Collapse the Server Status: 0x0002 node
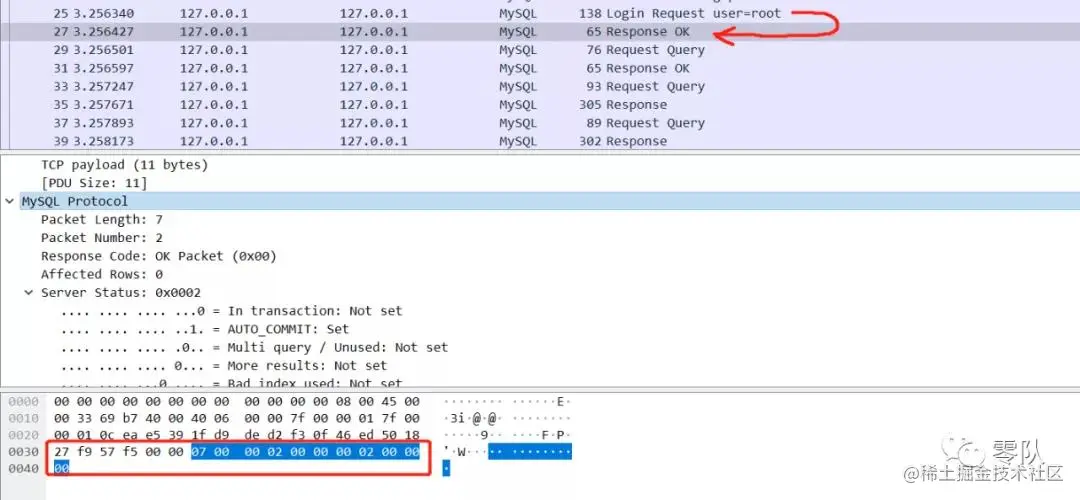The height and width of the screenshot is (500, 1080). (28, 293)
